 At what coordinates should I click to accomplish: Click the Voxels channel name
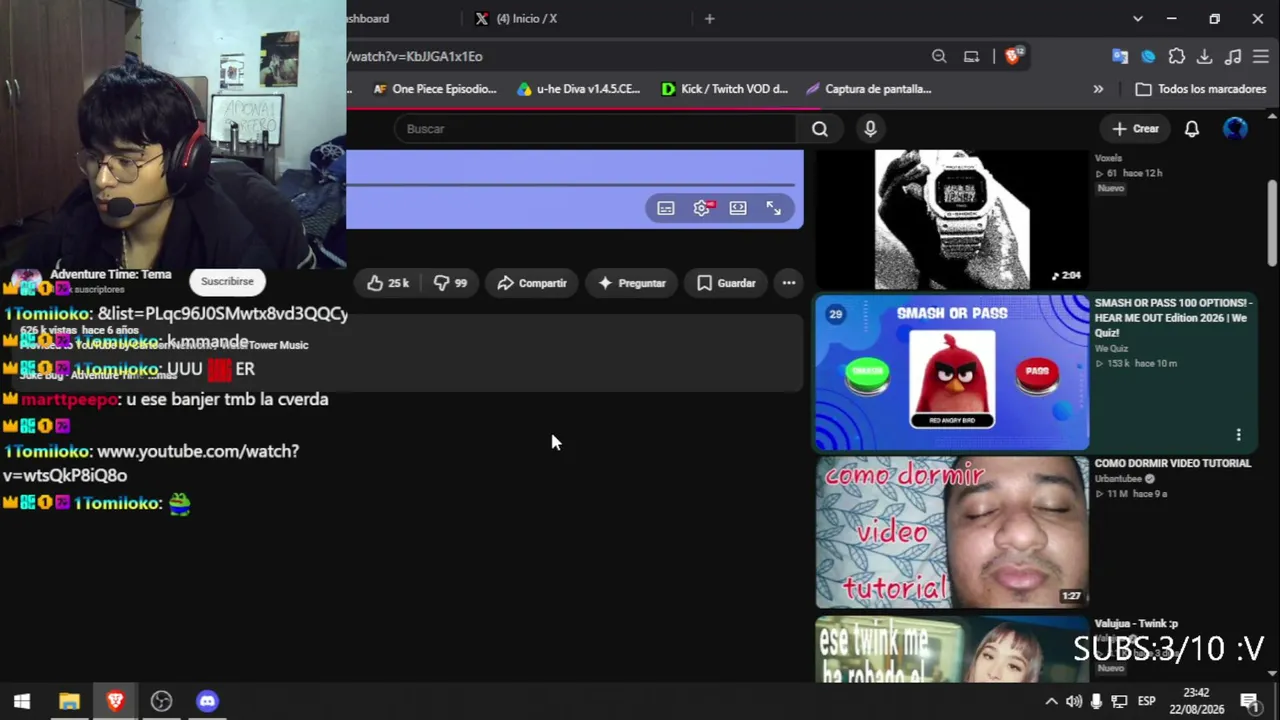pyautogui.click(x=1108, y=158)
